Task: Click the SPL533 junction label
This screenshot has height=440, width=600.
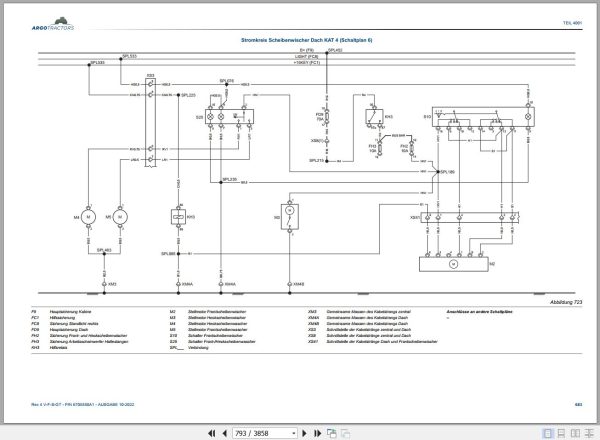Action: 129,56
